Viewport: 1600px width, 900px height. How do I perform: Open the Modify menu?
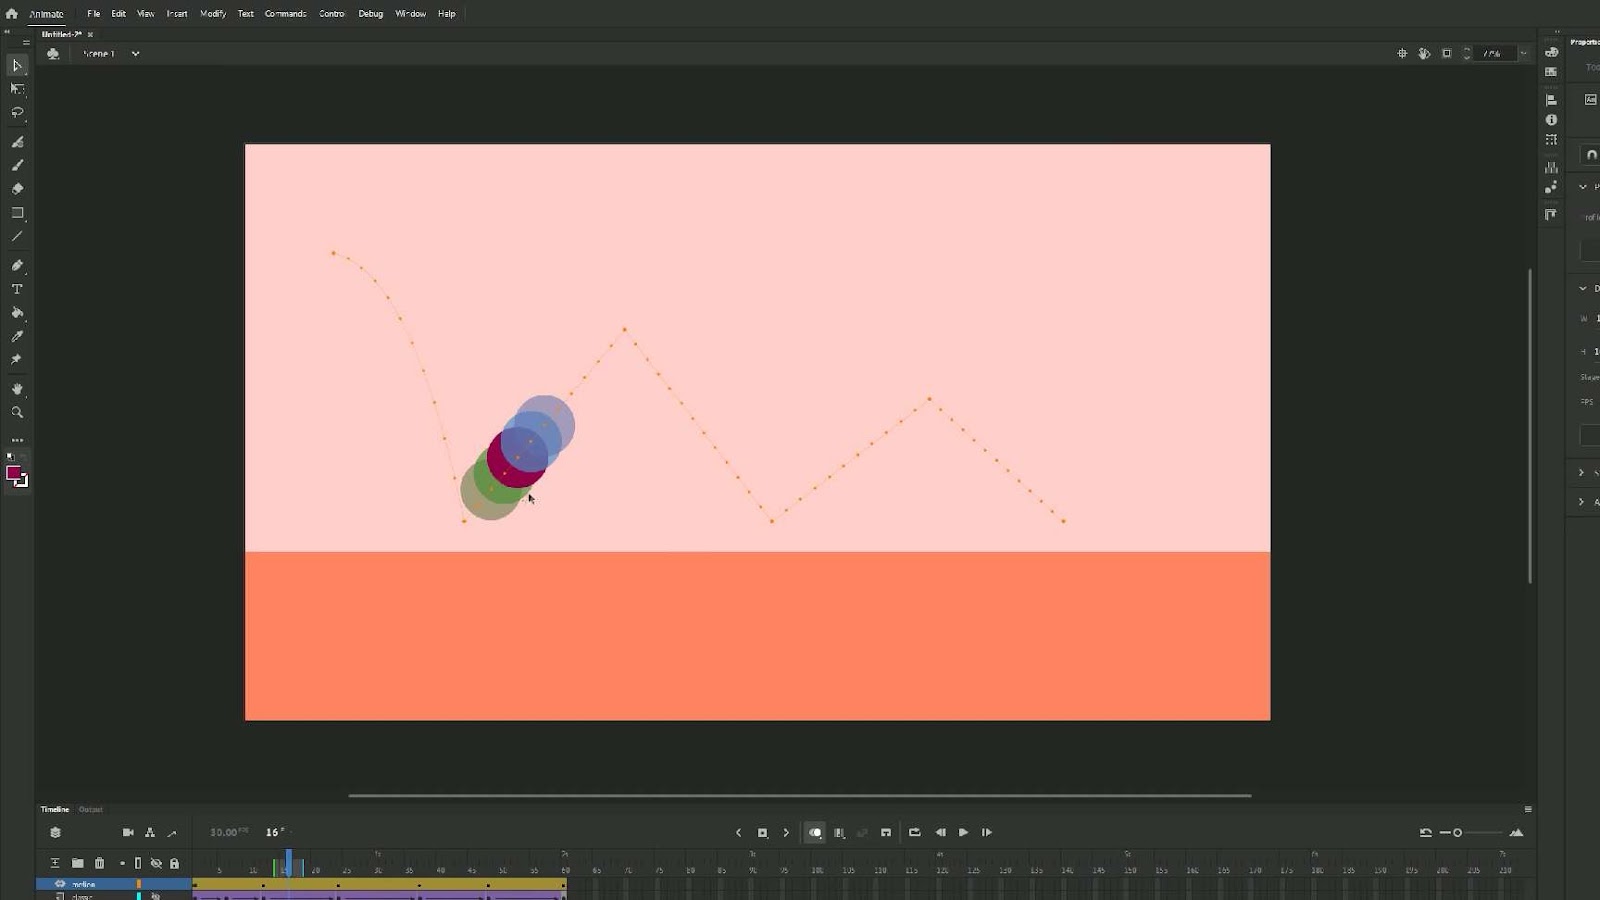[x=212, y=13]
